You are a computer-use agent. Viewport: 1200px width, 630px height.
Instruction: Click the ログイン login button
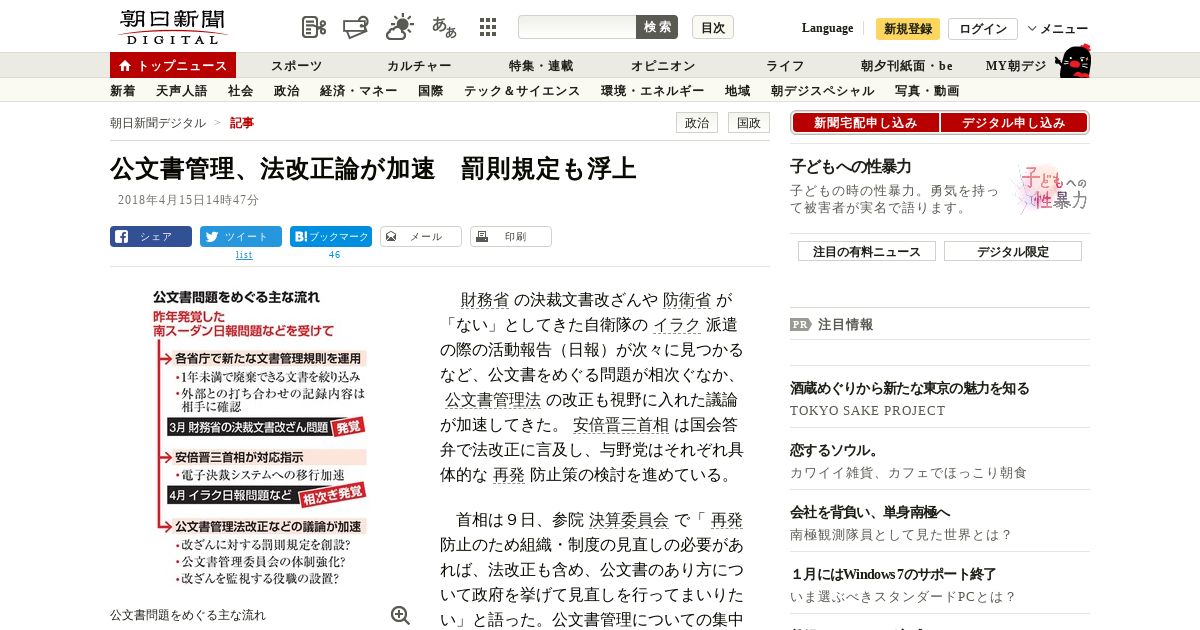pos(983,29)
